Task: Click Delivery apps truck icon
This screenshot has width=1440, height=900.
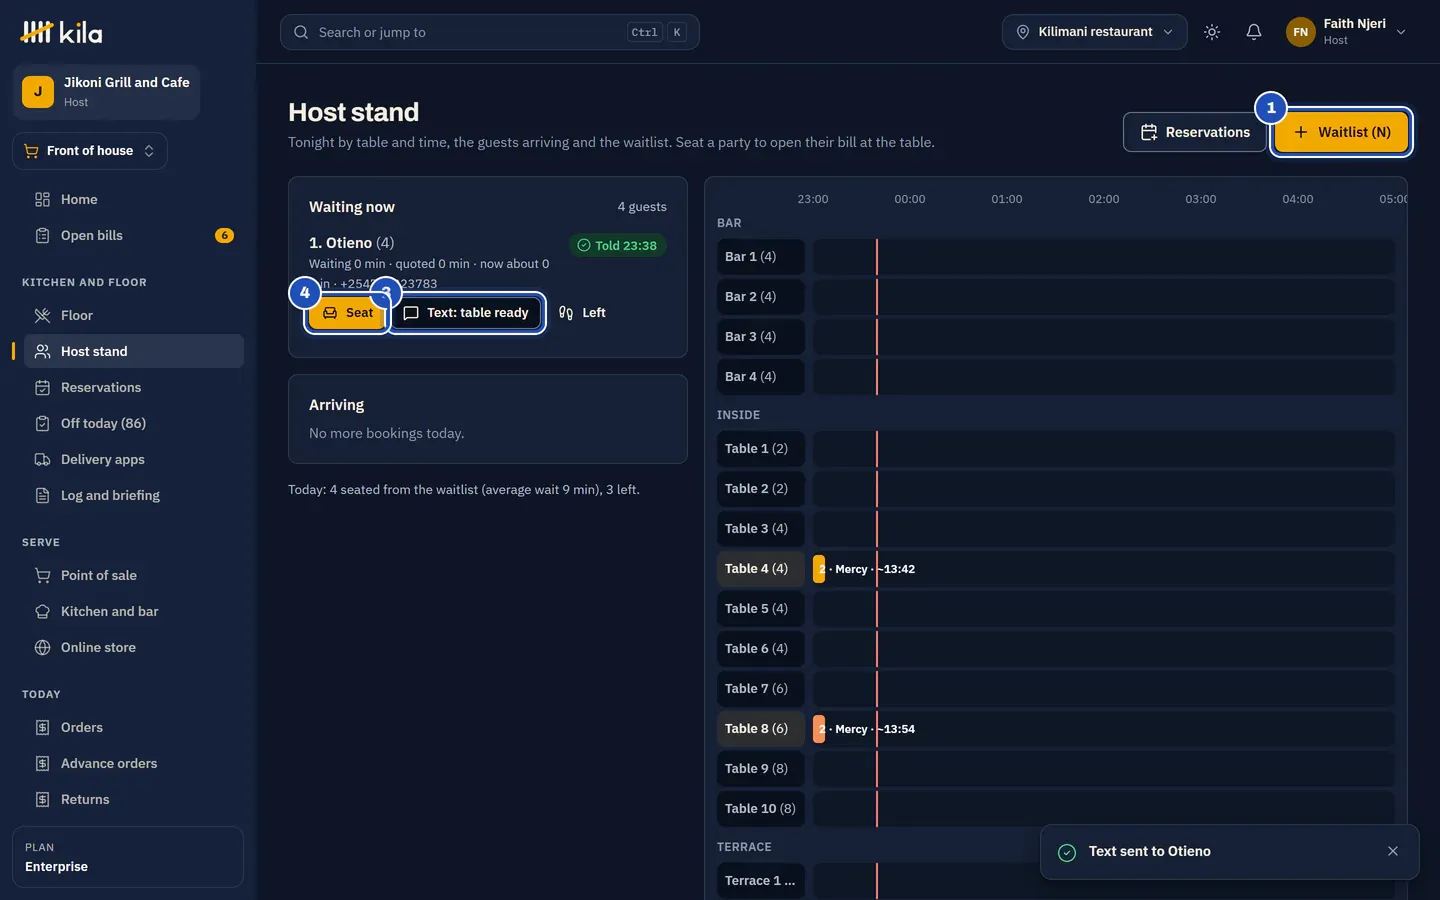Action: tap(42, 459)
